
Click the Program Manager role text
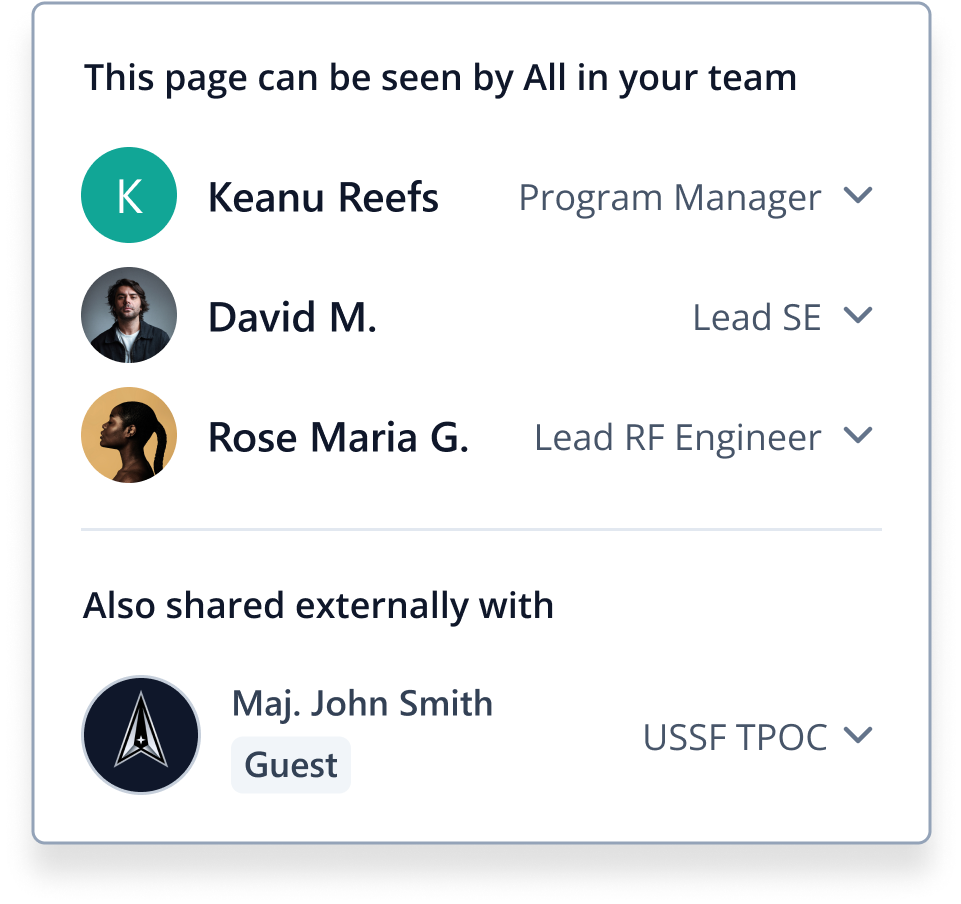click(x=669, y=197)
